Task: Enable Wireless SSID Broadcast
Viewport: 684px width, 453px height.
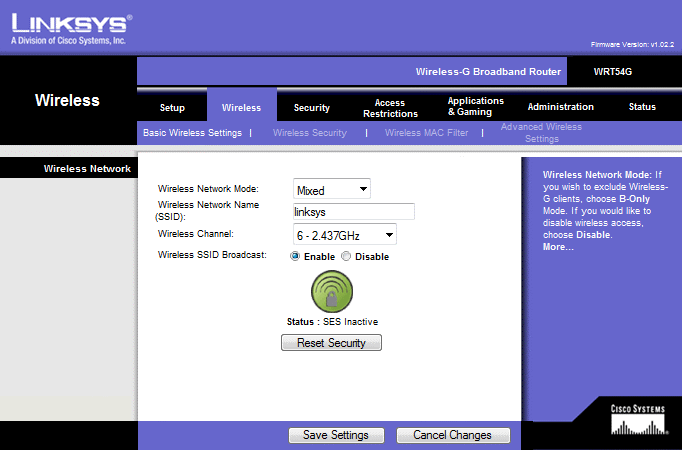Action: pyautogui.click(x=295, y=256)
